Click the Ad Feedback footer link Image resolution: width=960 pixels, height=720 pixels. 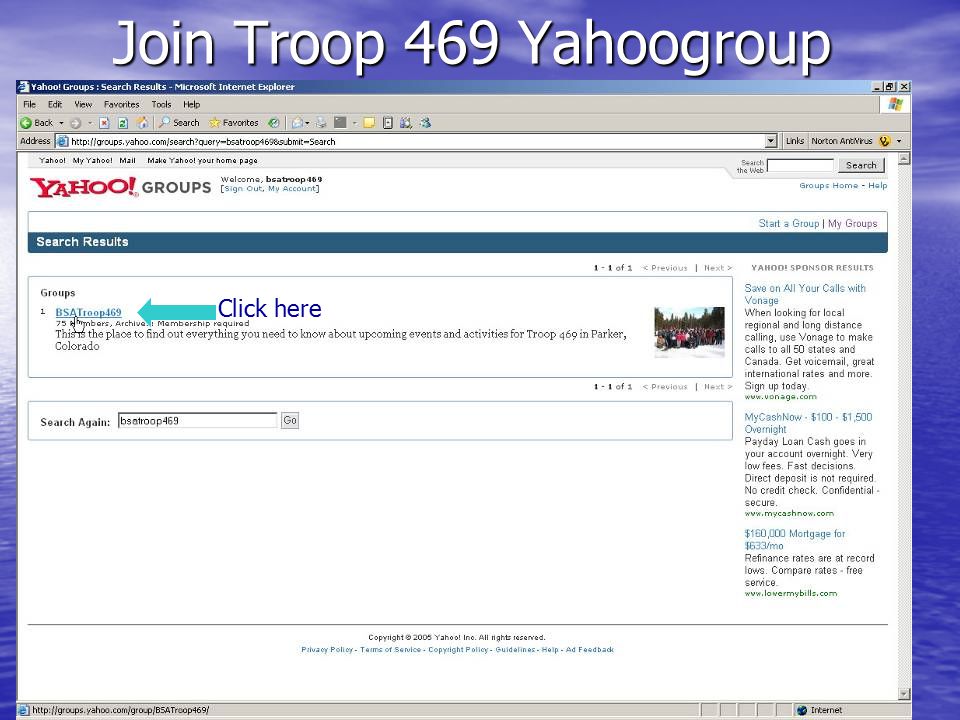click(590, 650)
